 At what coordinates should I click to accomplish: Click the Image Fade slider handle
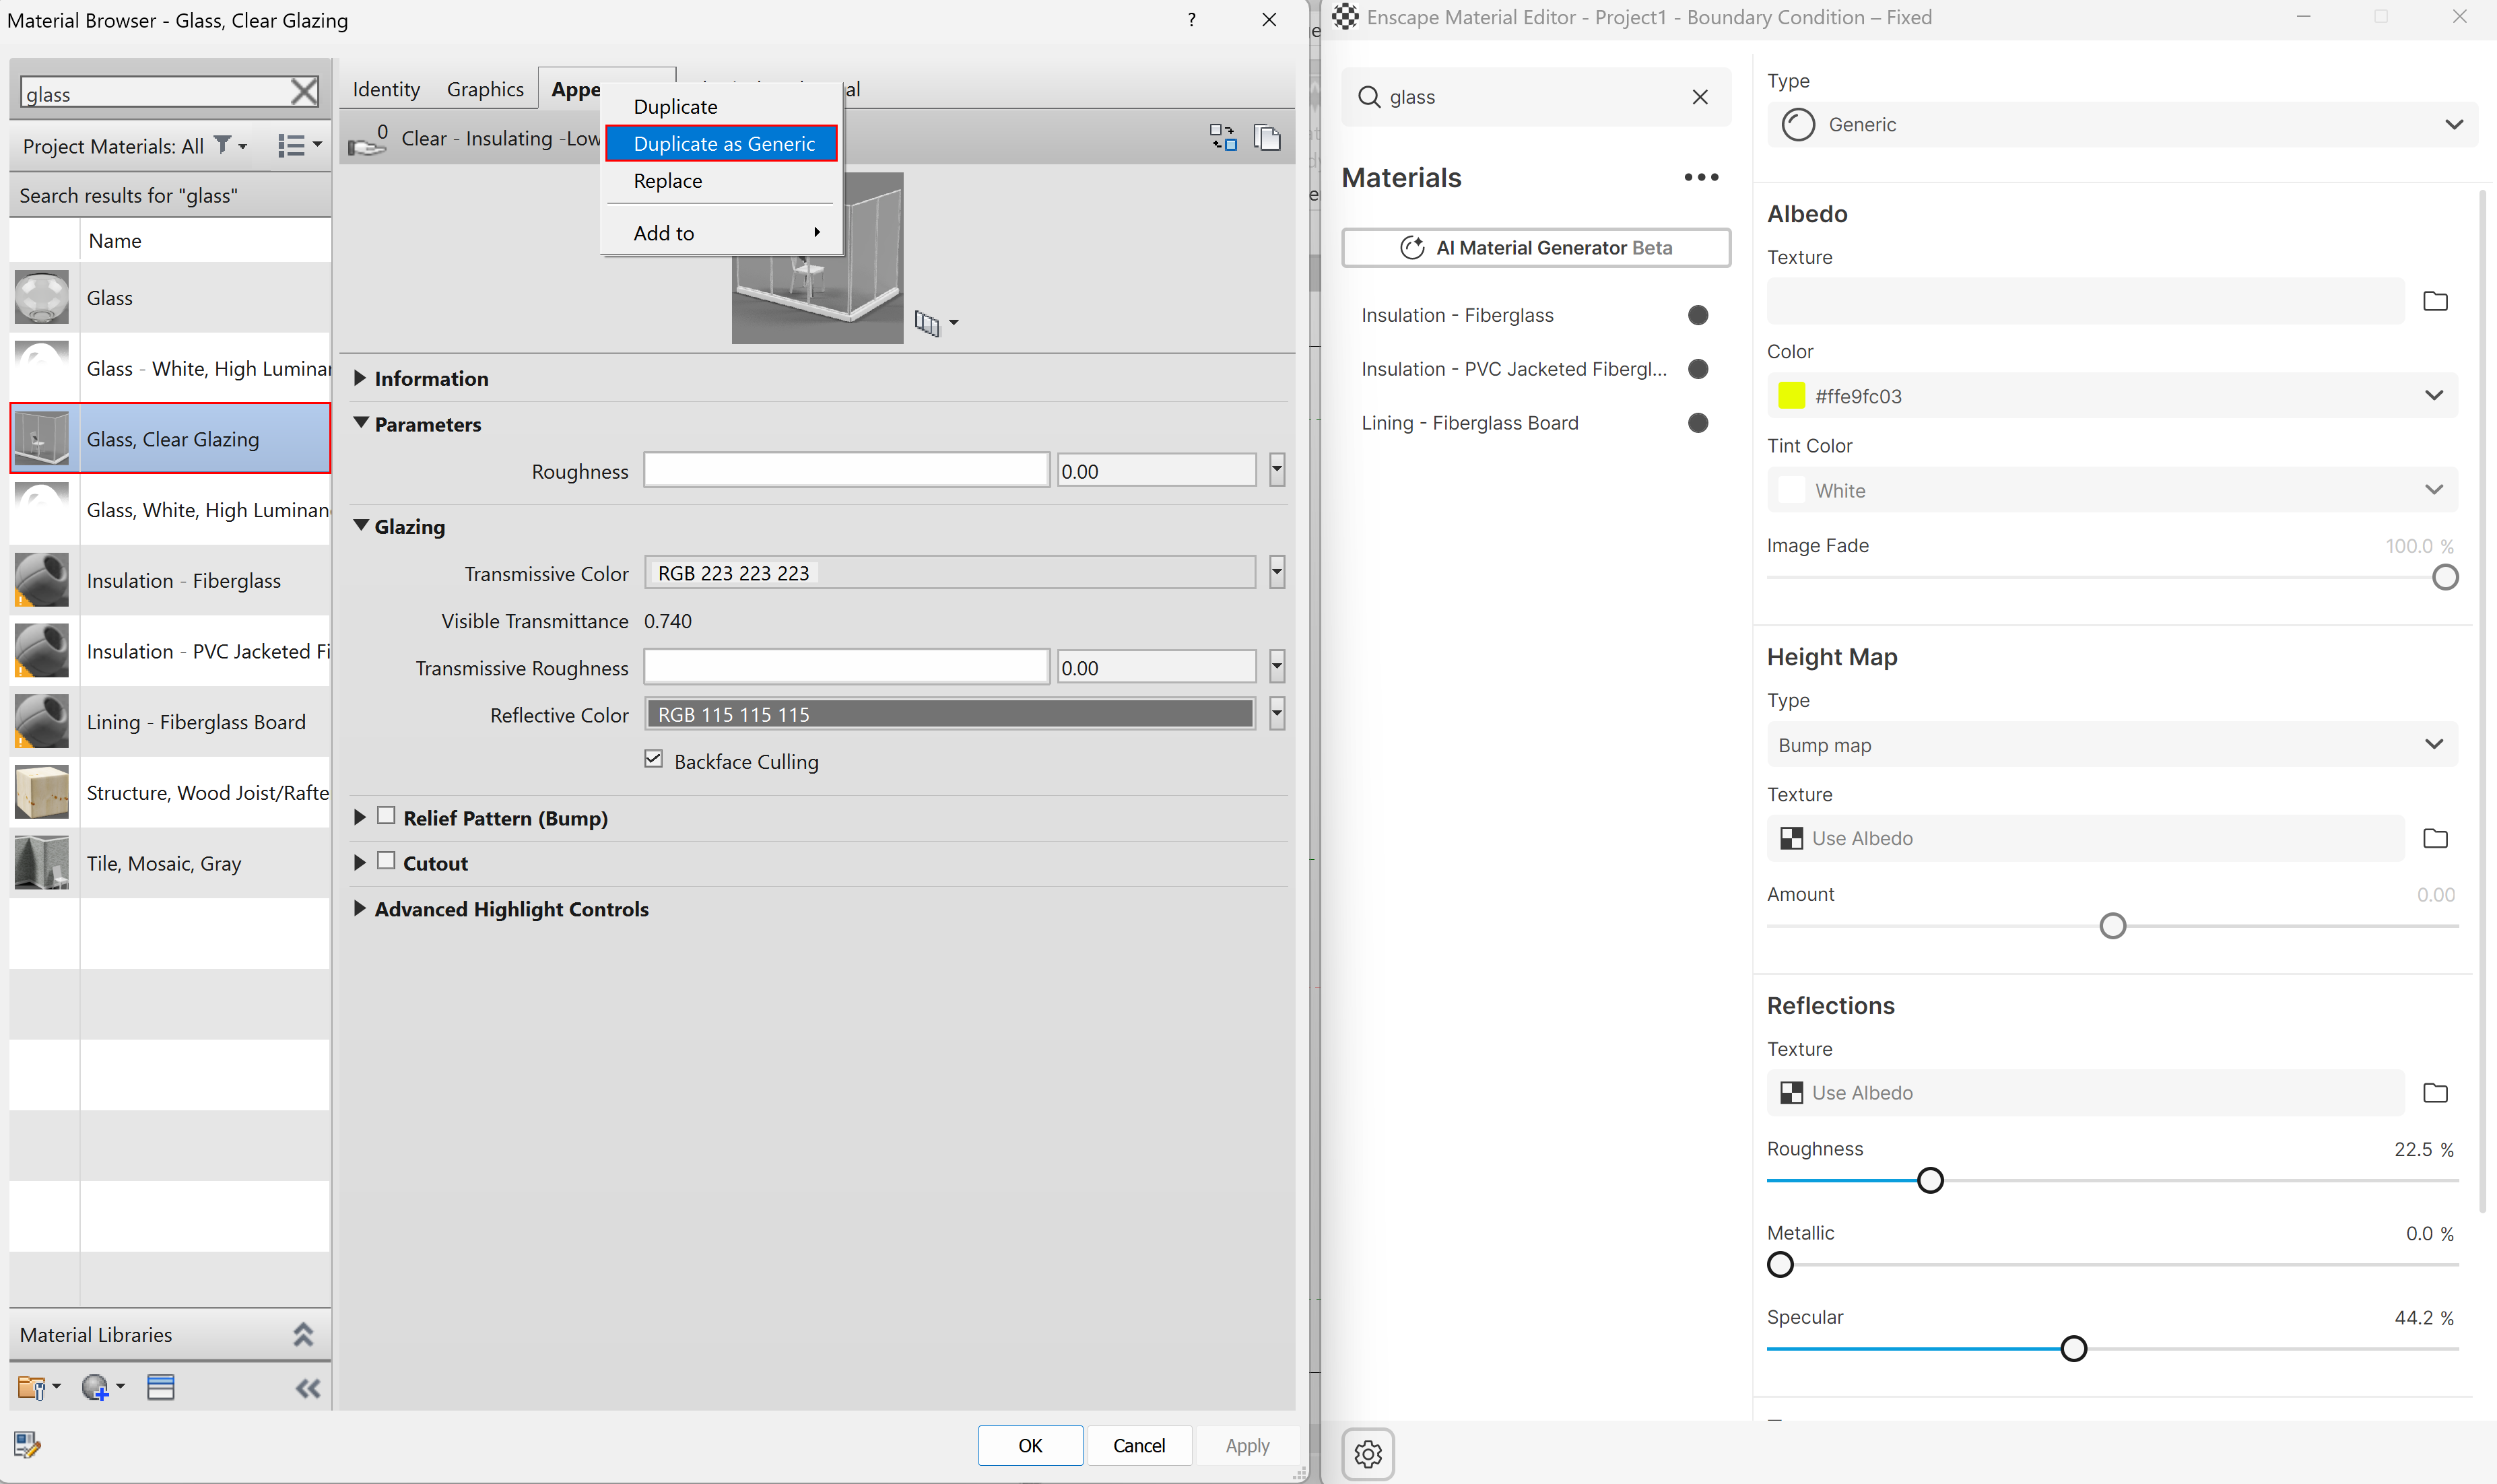[x=2444, y=577]
